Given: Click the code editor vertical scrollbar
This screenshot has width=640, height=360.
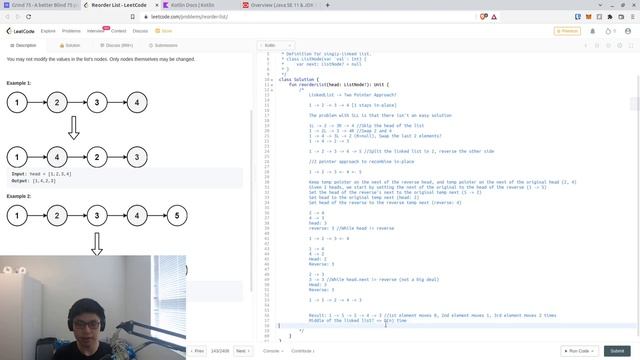Looking at the screenshot, I should pyautogui.click(x=638, y=204).
